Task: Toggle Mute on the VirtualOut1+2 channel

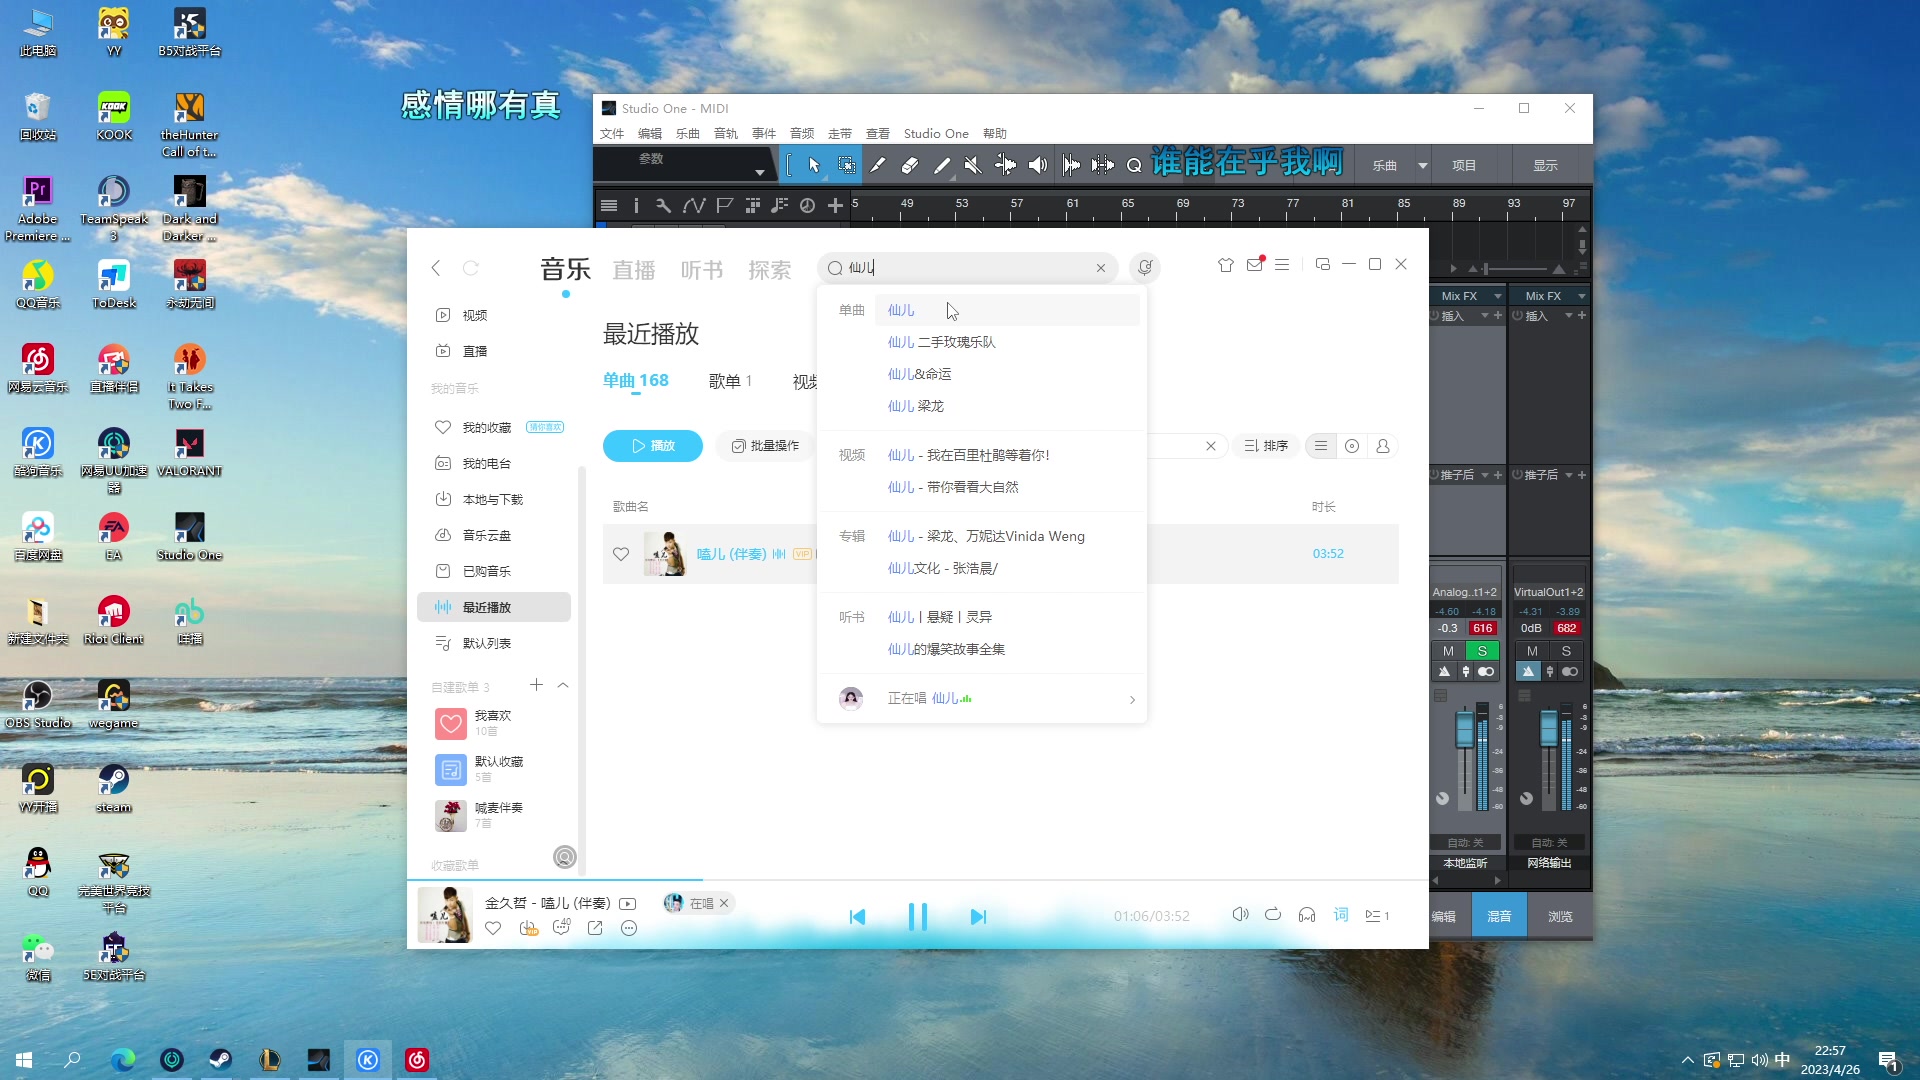Action: (x=1532, y=651)
